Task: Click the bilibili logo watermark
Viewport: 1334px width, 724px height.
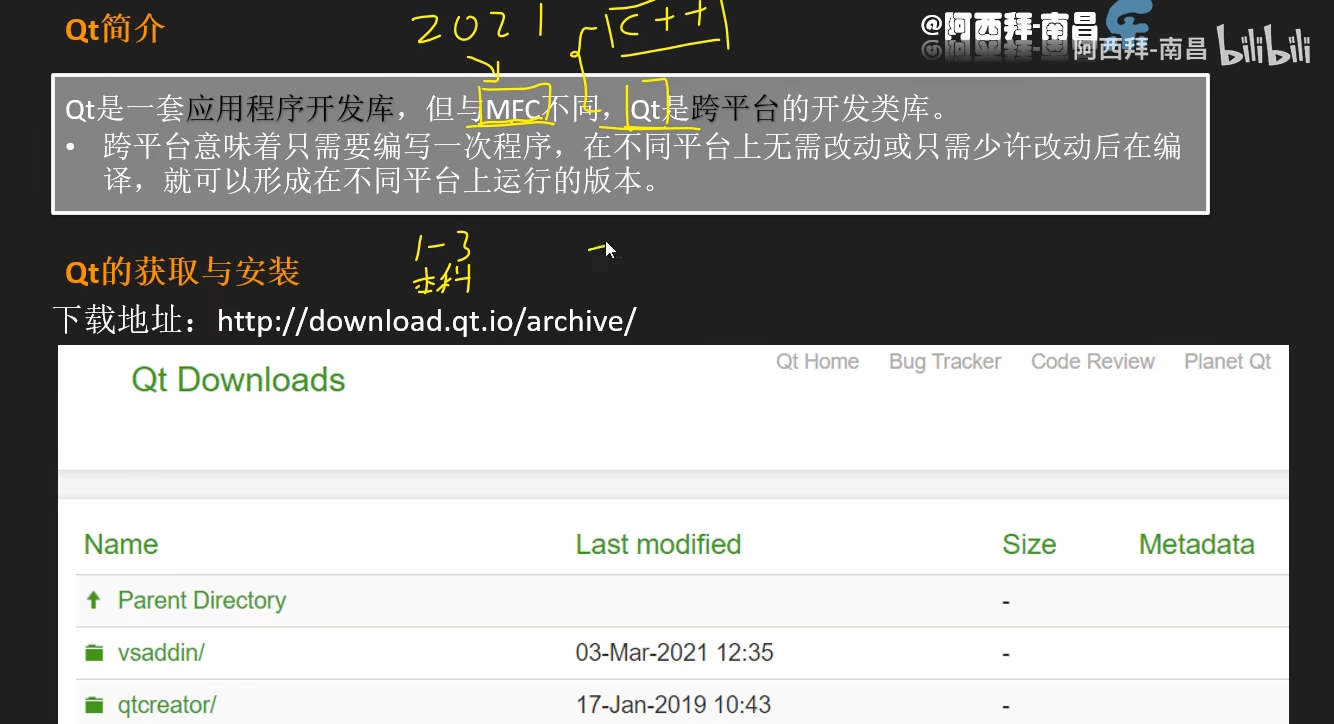Action: 1264,48
